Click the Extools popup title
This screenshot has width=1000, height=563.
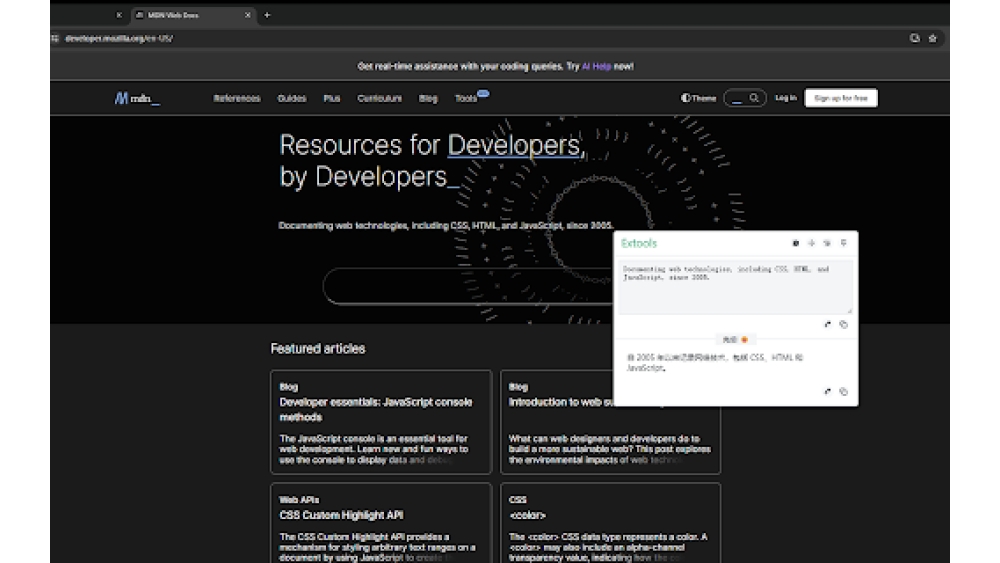click(638, 243)
